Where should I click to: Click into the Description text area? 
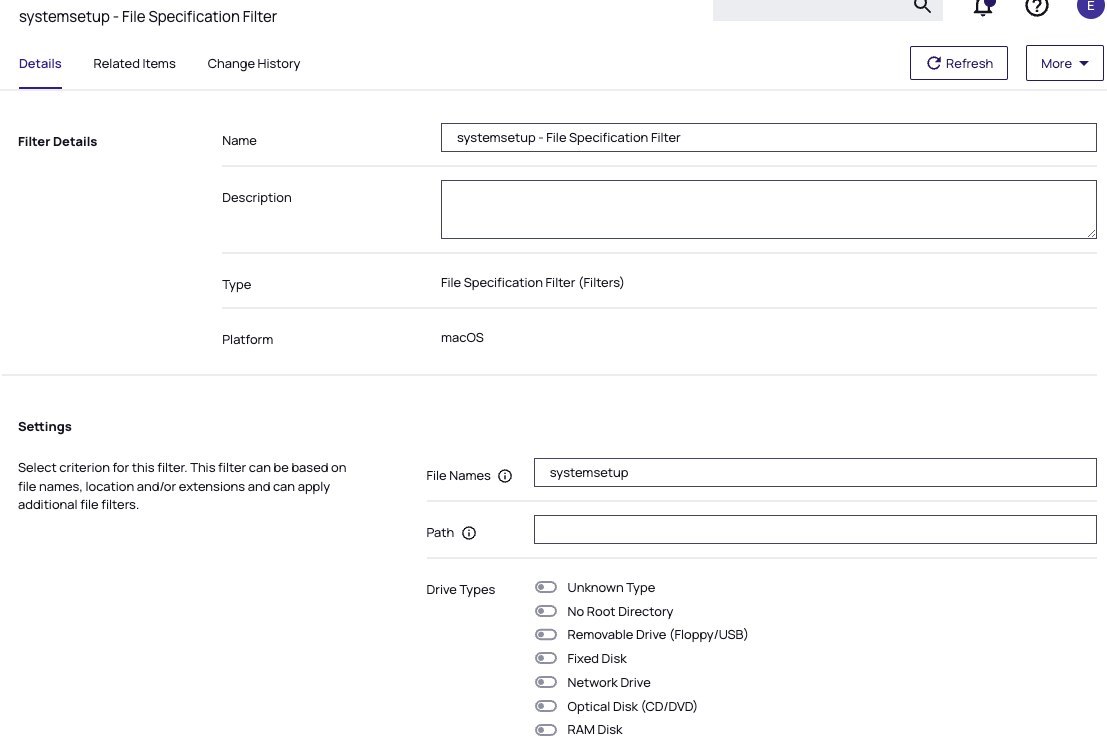[768, 209]
